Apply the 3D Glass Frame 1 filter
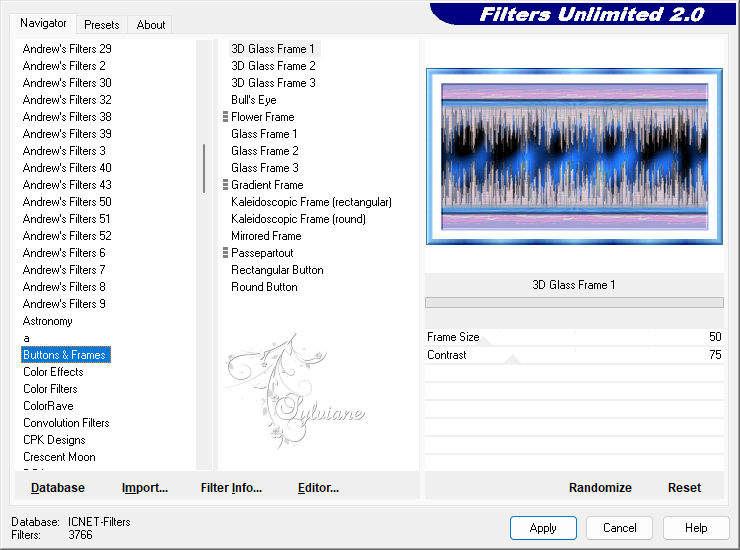740x550 pixels. 543,528
